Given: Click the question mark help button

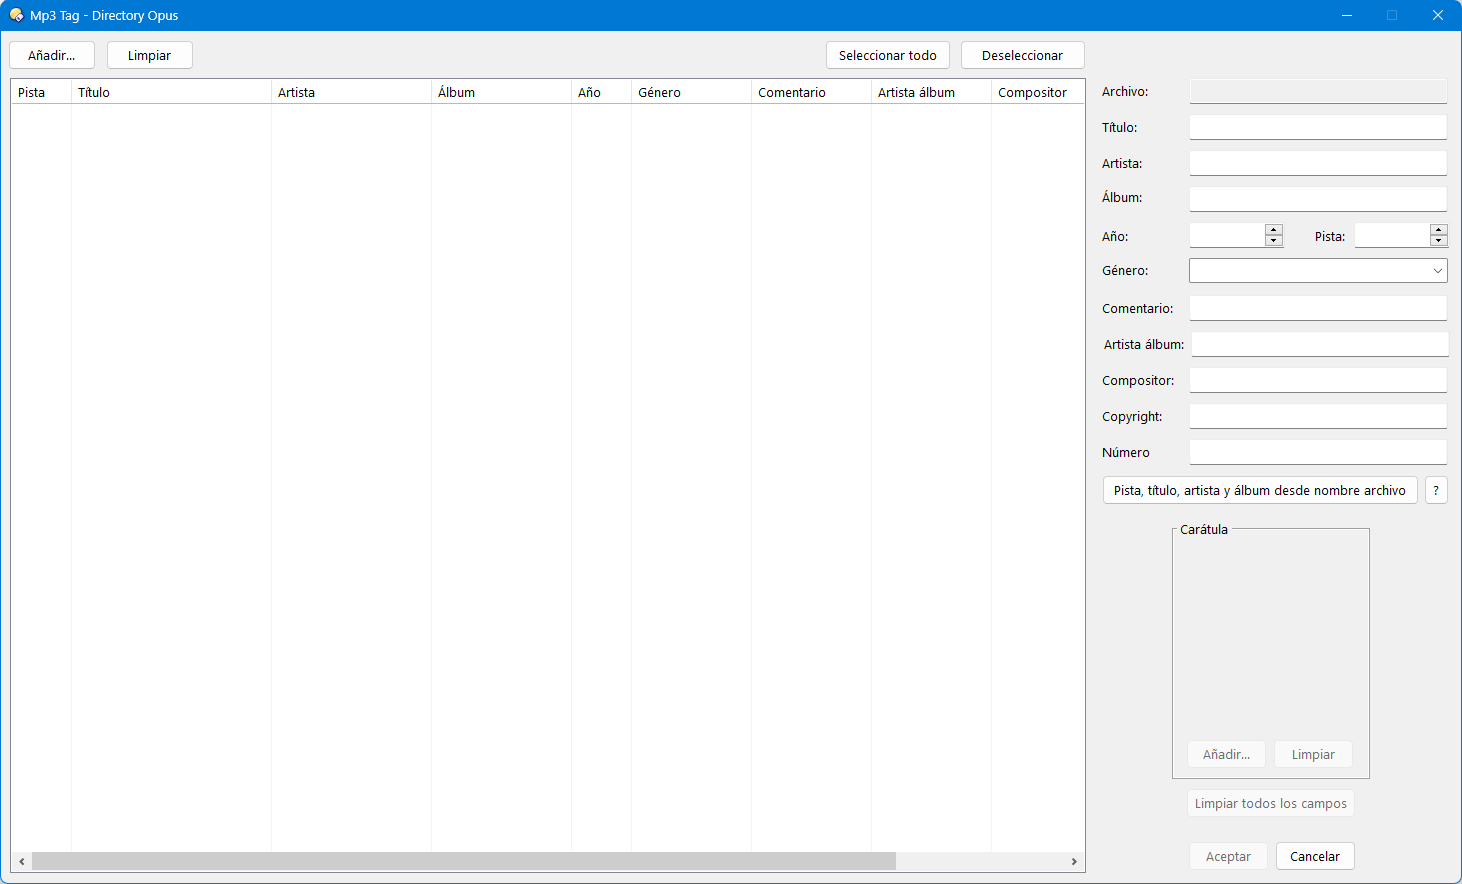Looking at the screenshot, I should pos(1435,490).
